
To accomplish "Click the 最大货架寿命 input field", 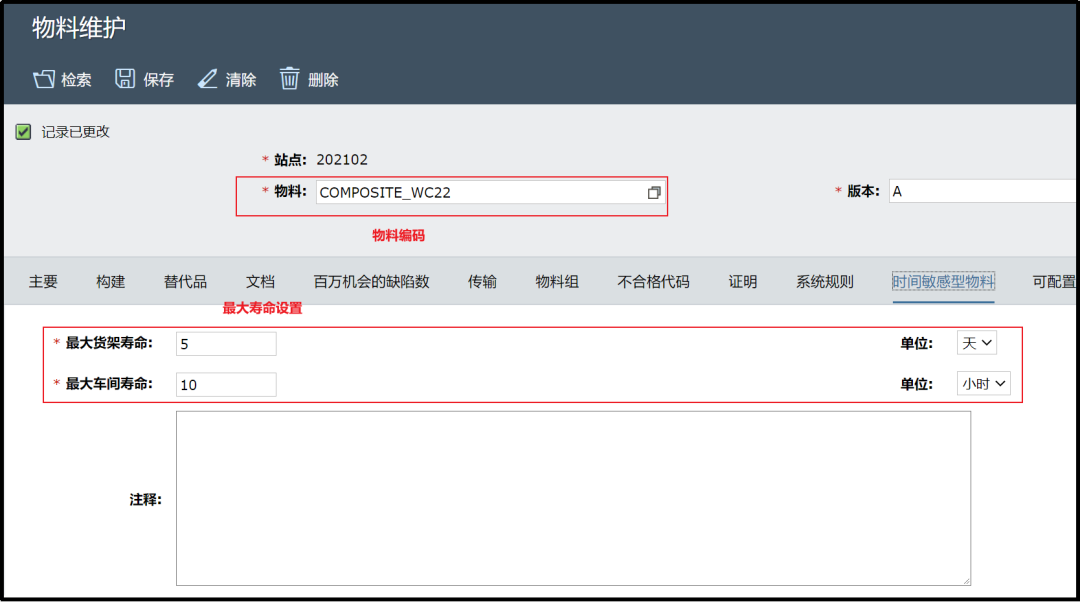I will point(226,344).
